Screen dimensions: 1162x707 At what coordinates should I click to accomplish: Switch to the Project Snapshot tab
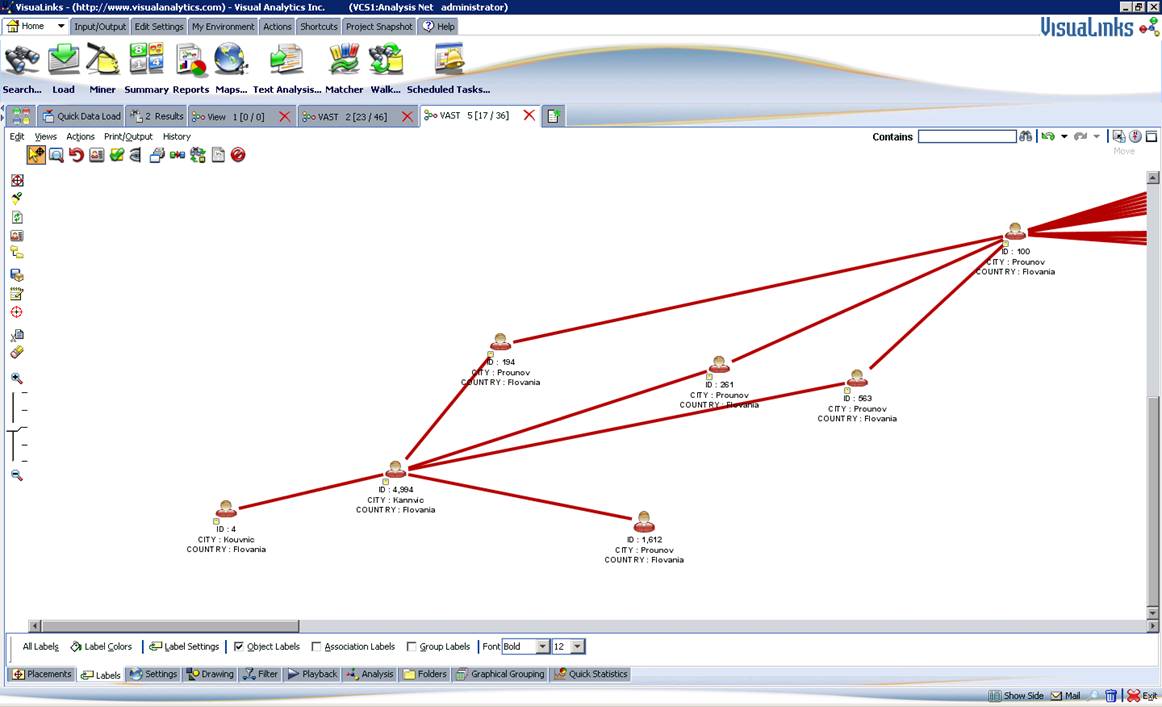pos(379,26)
